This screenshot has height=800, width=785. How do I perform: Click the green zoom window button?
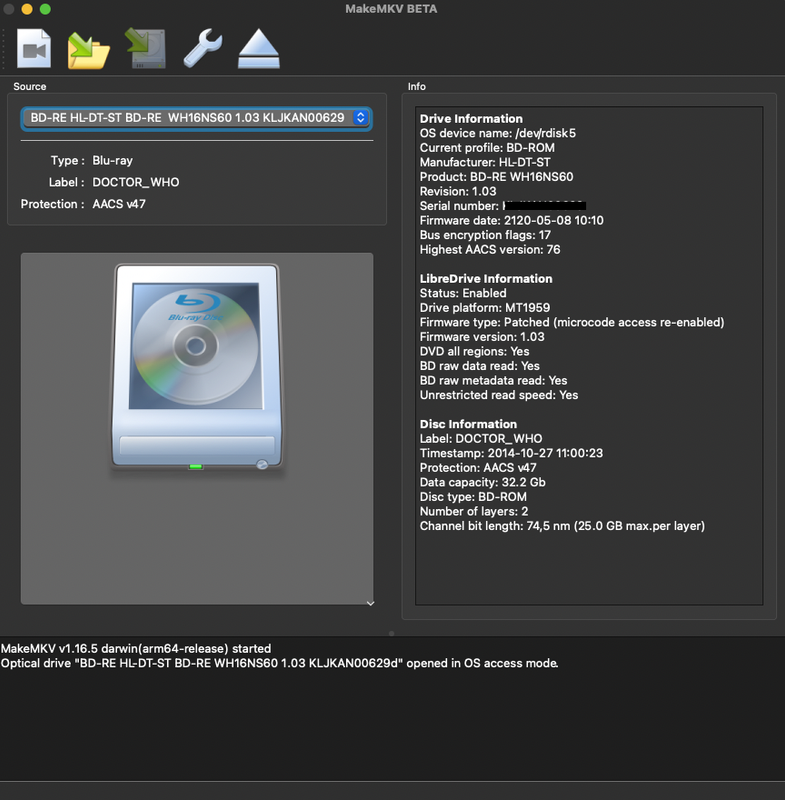[45, 9]
